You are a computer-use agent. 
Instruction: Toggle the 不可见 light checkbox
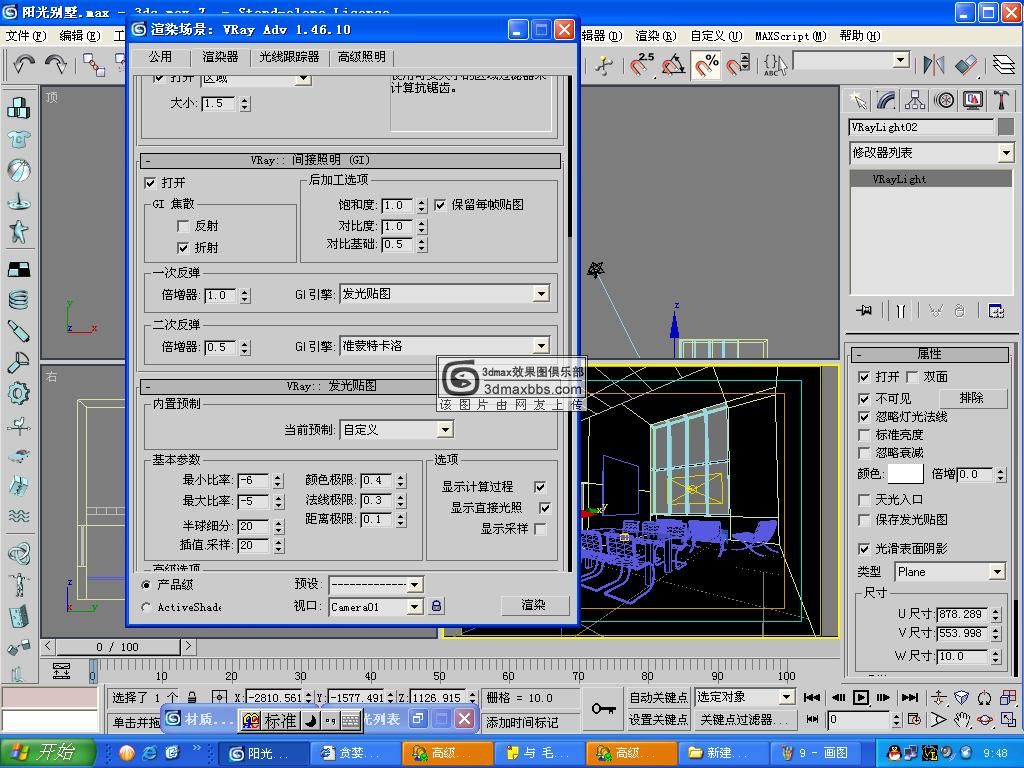864,398
